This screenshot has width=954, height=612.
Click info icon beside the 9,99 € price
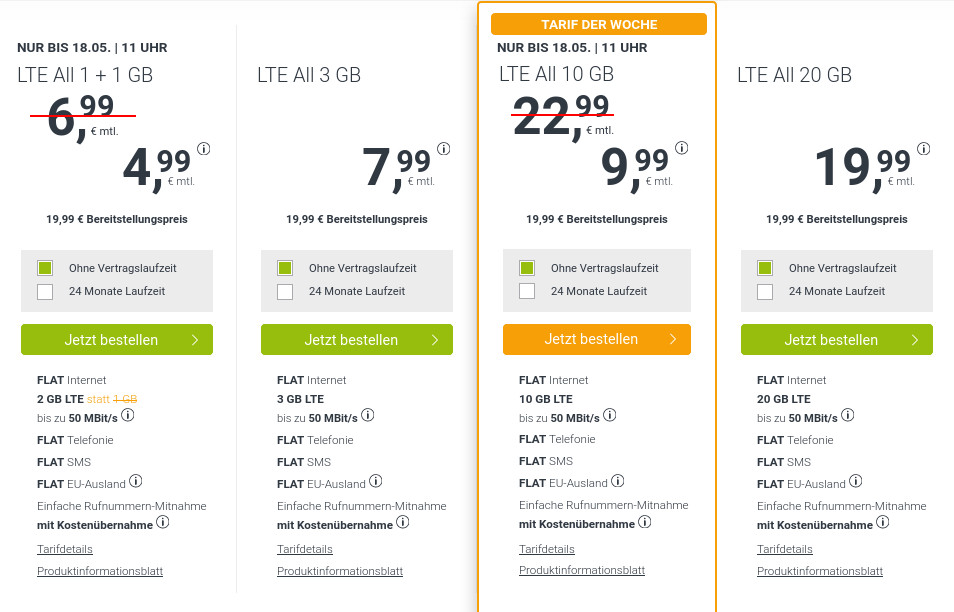pyautogui.click(x=682, y=148)
